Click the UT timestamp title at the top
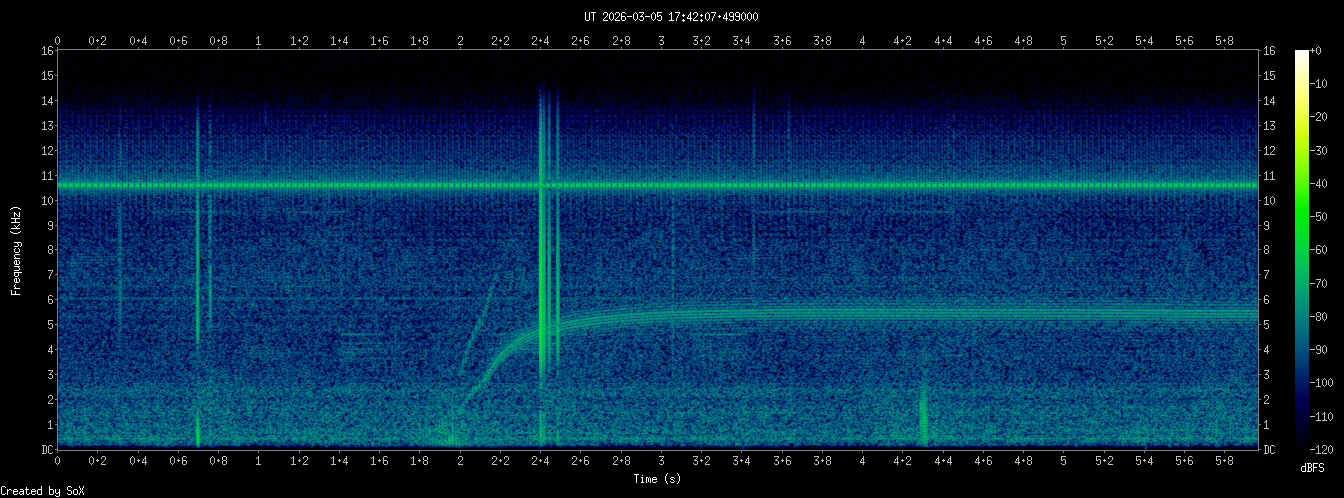1344x498 pixels. click(x=671, y=16)
